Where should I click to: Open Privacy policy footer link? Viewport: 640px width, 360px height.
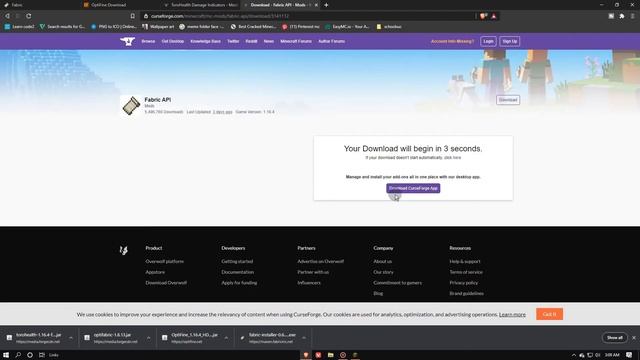[464, 282]
